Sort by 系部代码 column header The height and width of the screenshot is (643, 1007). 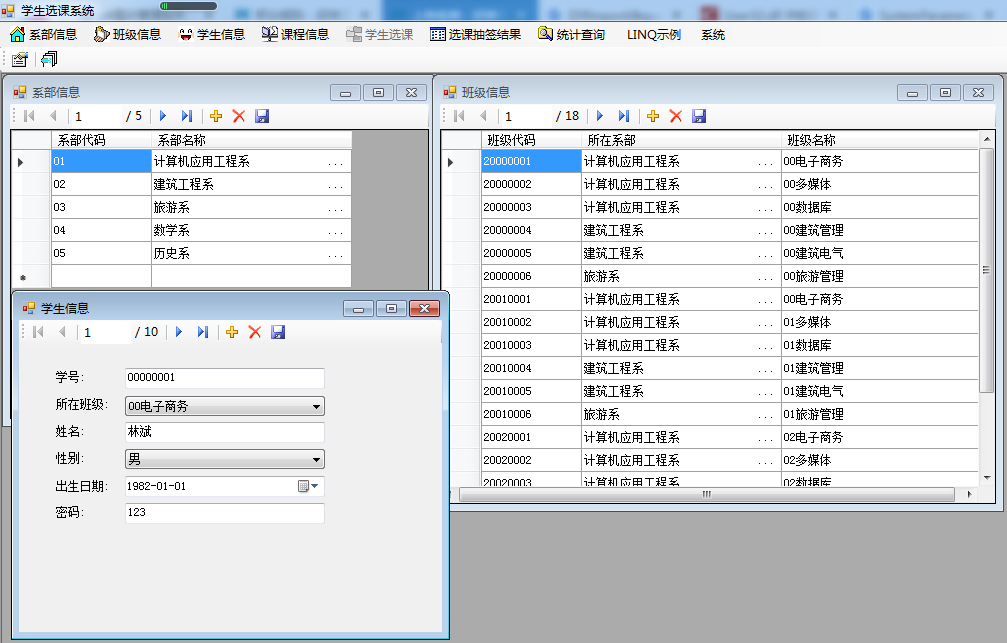pyautogui.click(x=101, y=140)
